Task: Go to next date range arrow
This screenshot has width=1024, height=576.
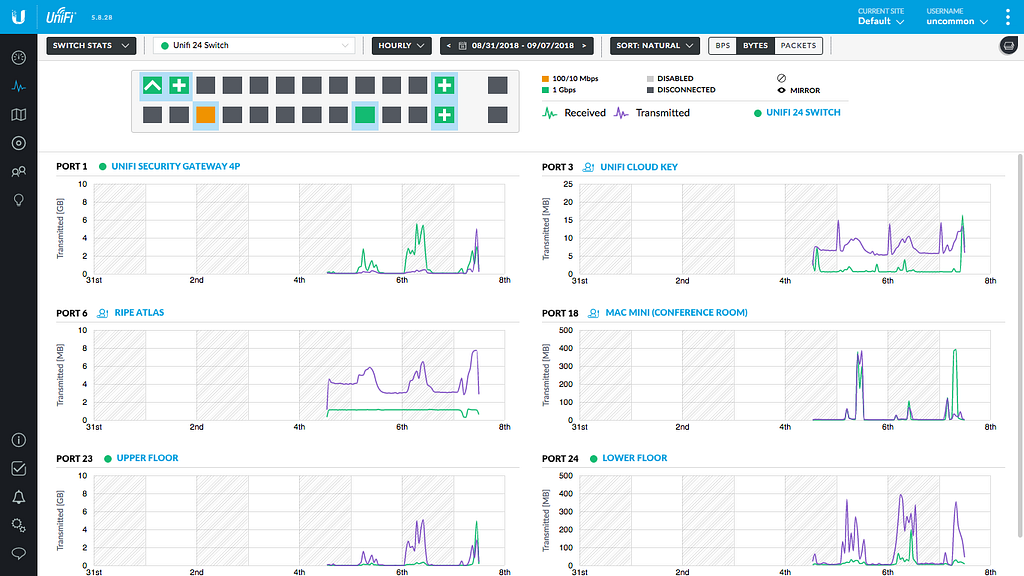Action: click(584, 46)
